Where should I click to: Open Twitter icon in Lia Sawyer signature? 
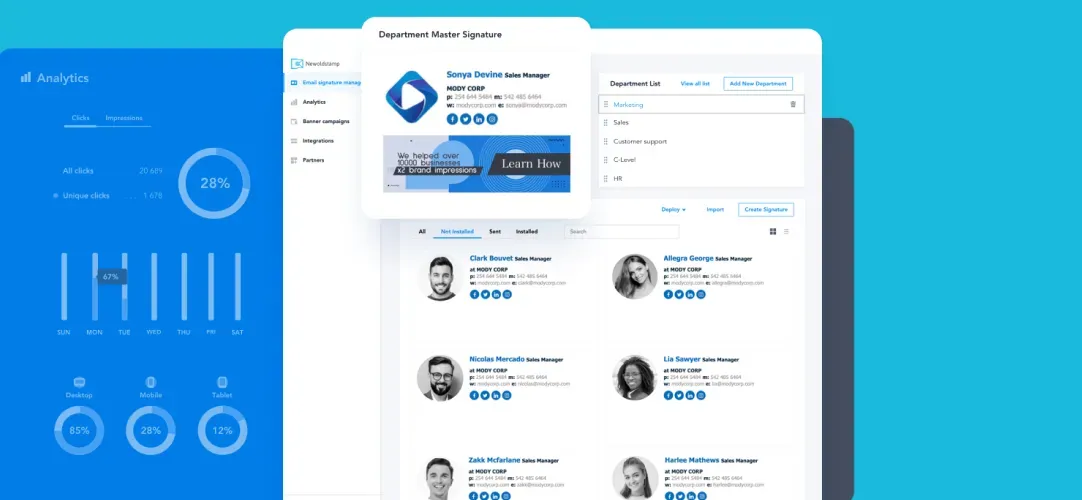click(x=679, y=396)
